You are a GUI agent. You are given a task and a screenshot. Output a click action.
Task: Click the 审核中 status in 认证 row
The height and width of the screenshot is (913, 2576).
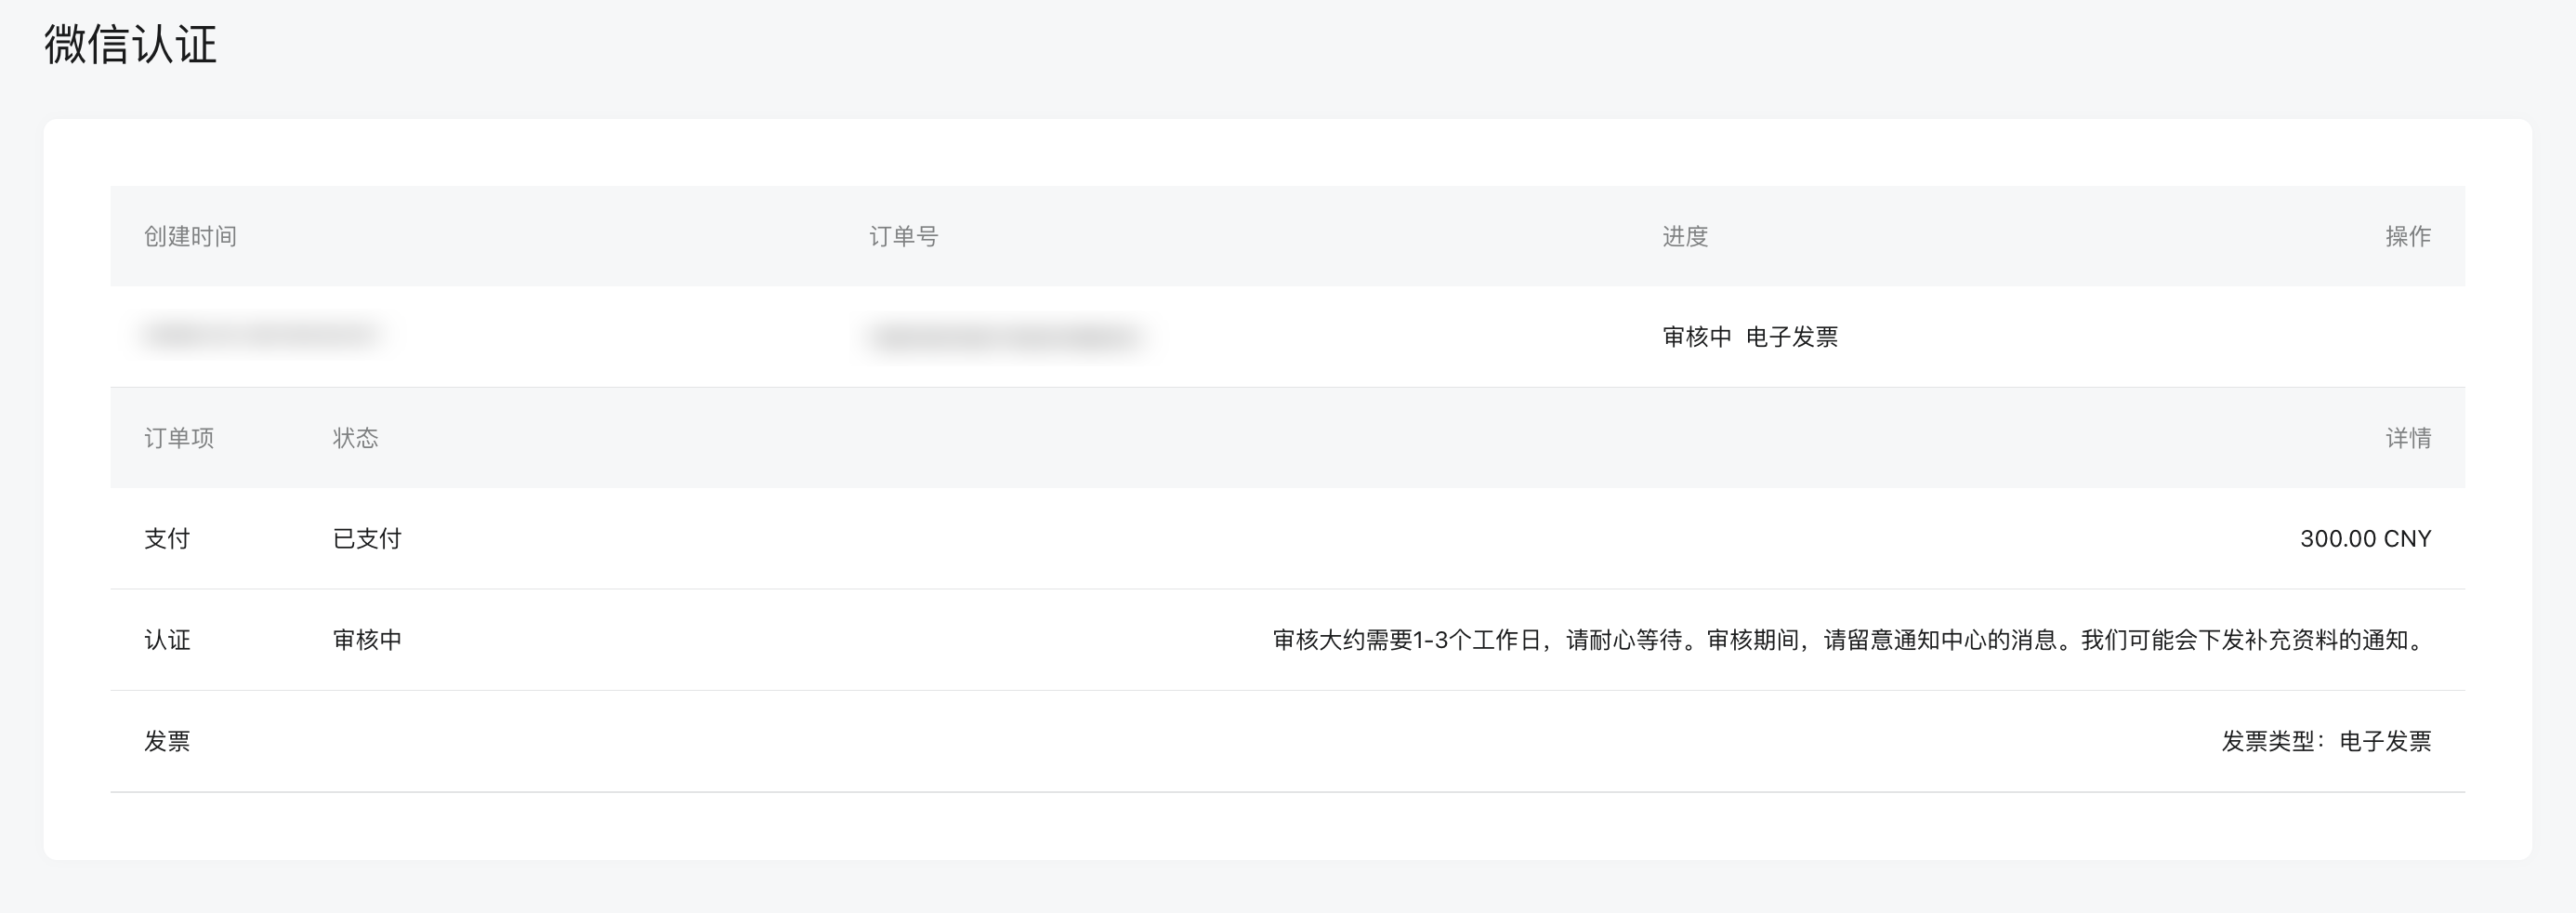366,639
